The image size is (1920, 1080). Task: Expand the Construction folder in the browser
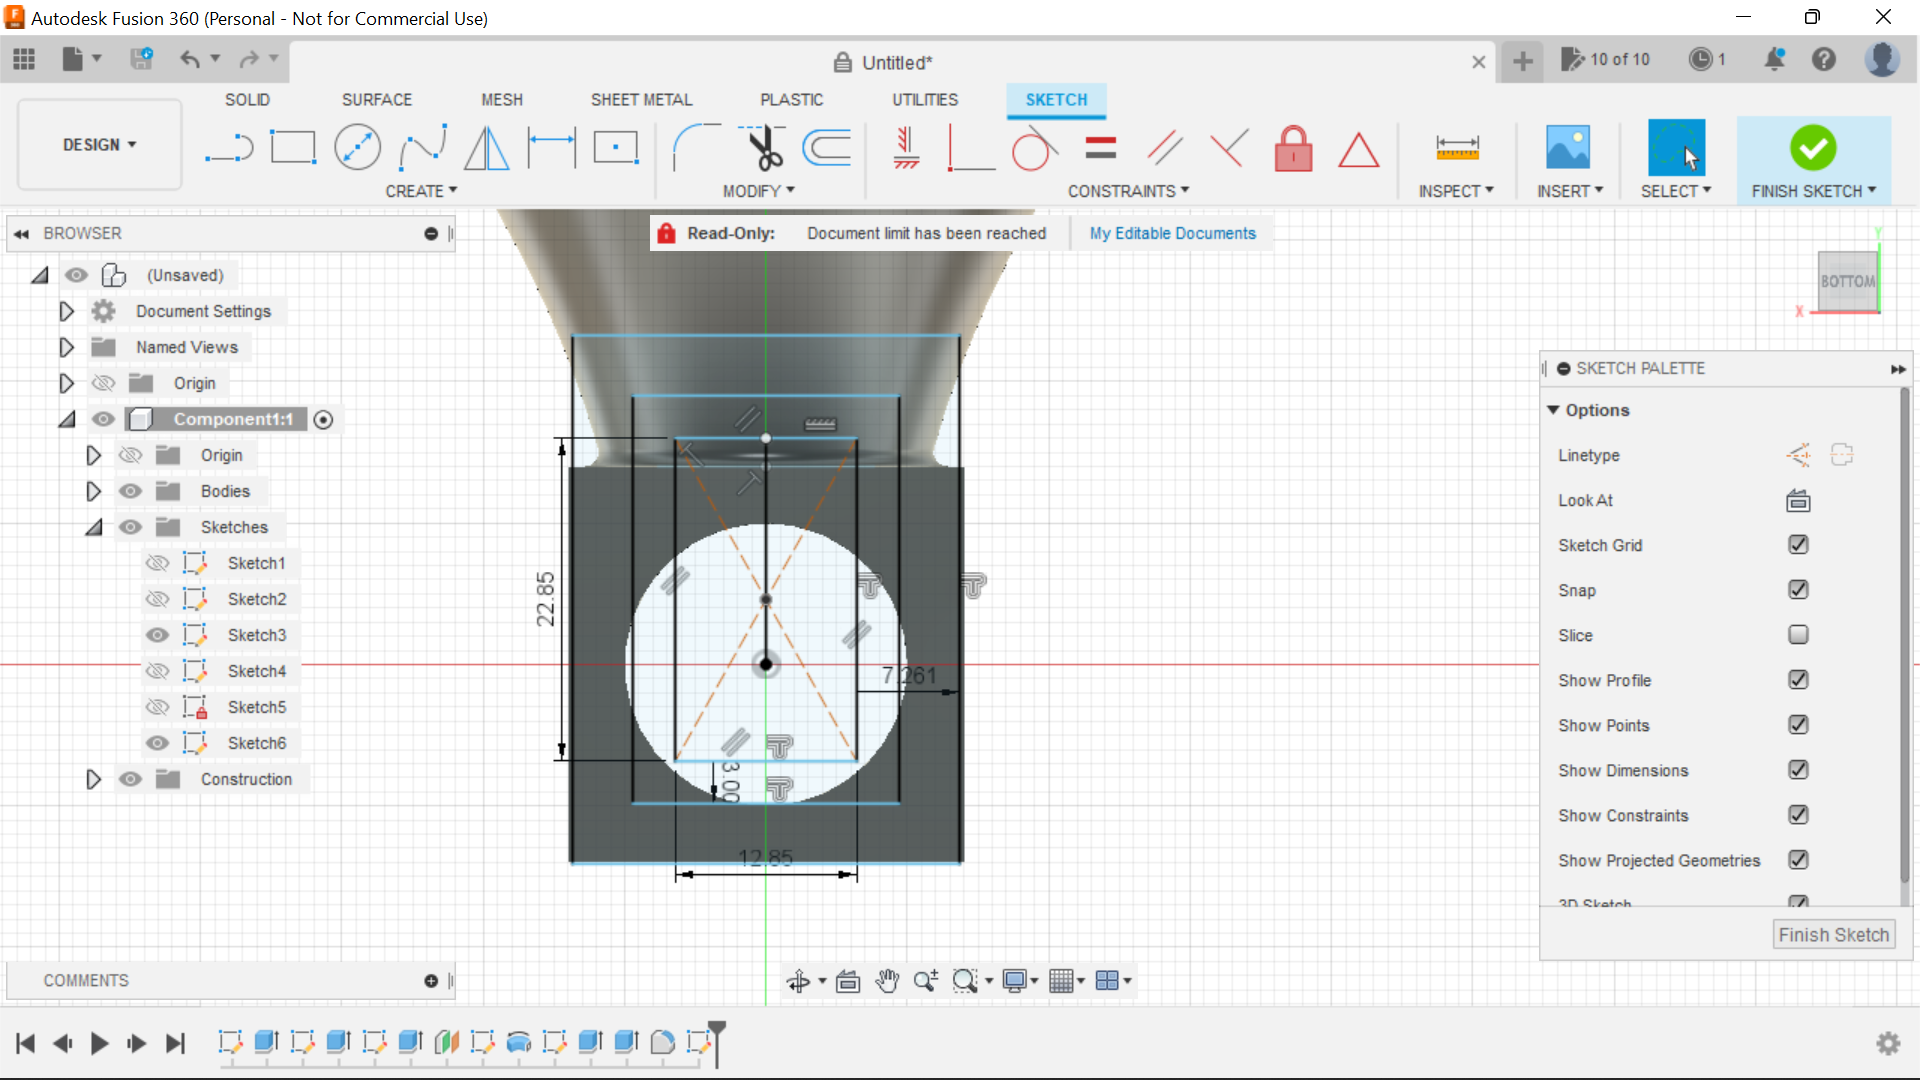tap(93, 779)
